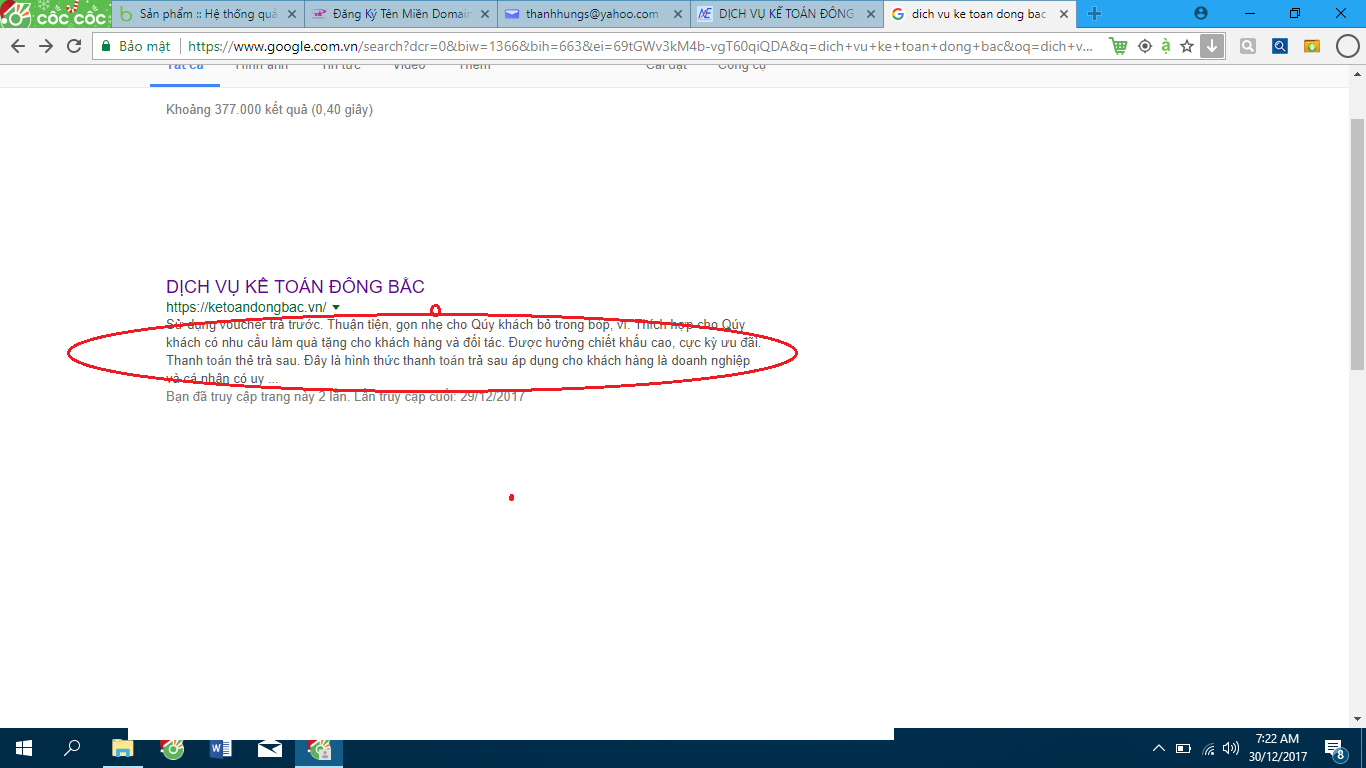Close the yahoo mail tab
1366x768 pixels.
(677, 14)
